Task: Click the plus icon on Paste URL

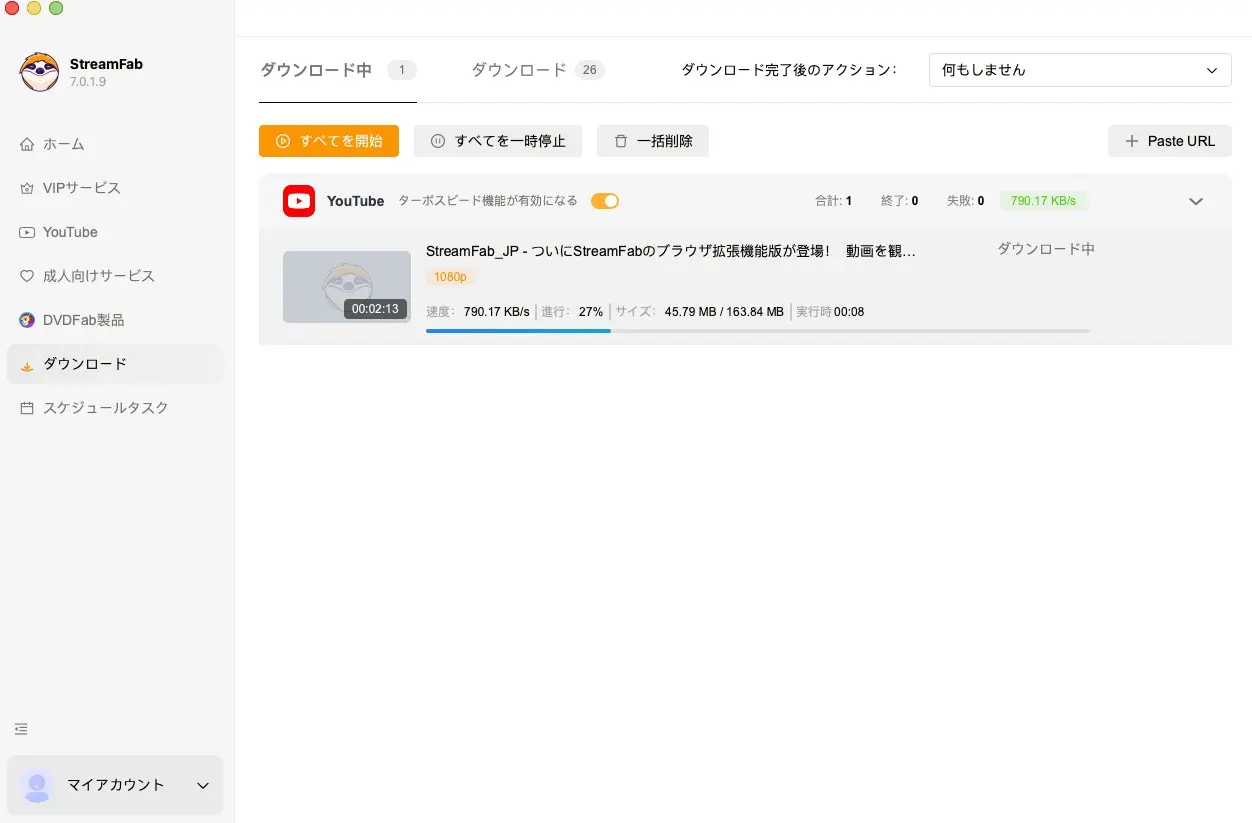Action: pos(1132,141)
